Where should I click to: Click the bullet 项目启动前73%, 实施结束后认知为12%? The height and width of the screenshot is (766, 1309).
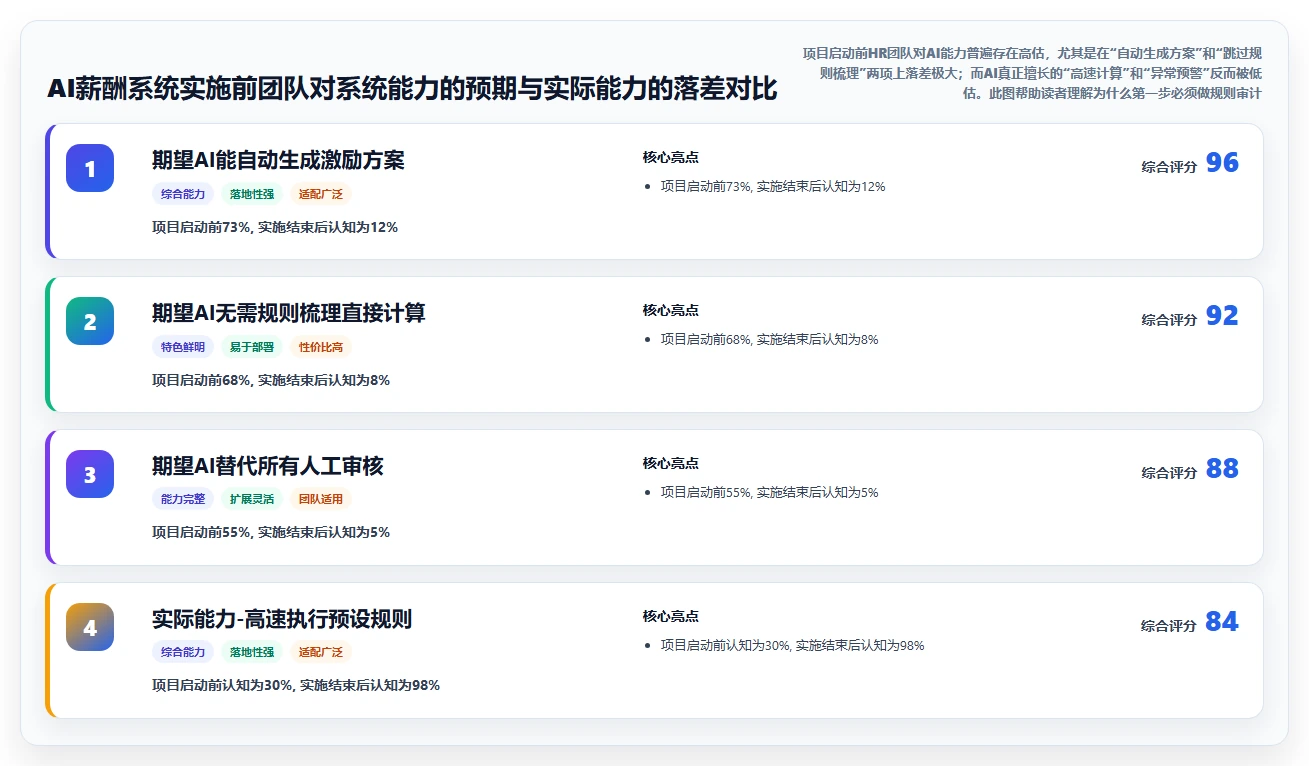[x=772, y=186]
